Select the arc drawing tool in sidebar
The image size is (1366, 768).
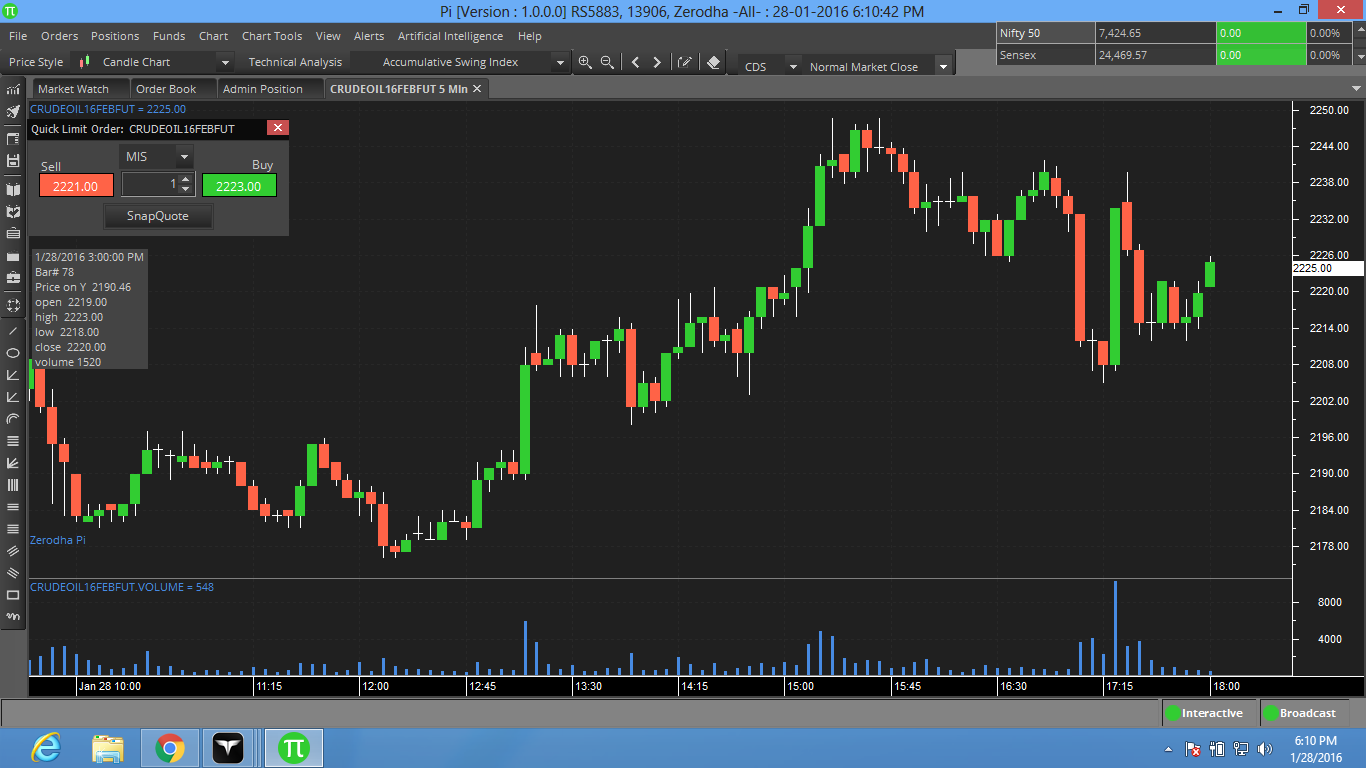pos(13,419)
